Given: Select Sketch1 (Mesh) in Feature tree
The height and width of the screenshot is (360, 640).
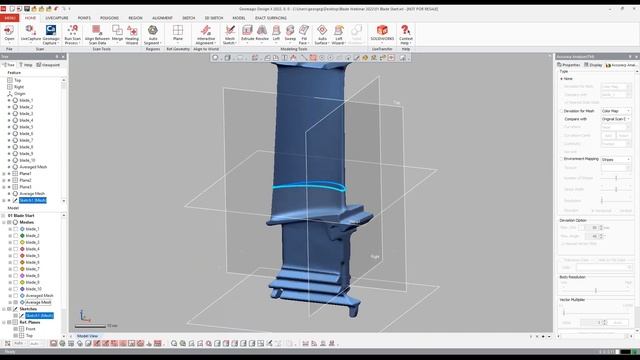Looking at the screenshot, I should [33, 200].
